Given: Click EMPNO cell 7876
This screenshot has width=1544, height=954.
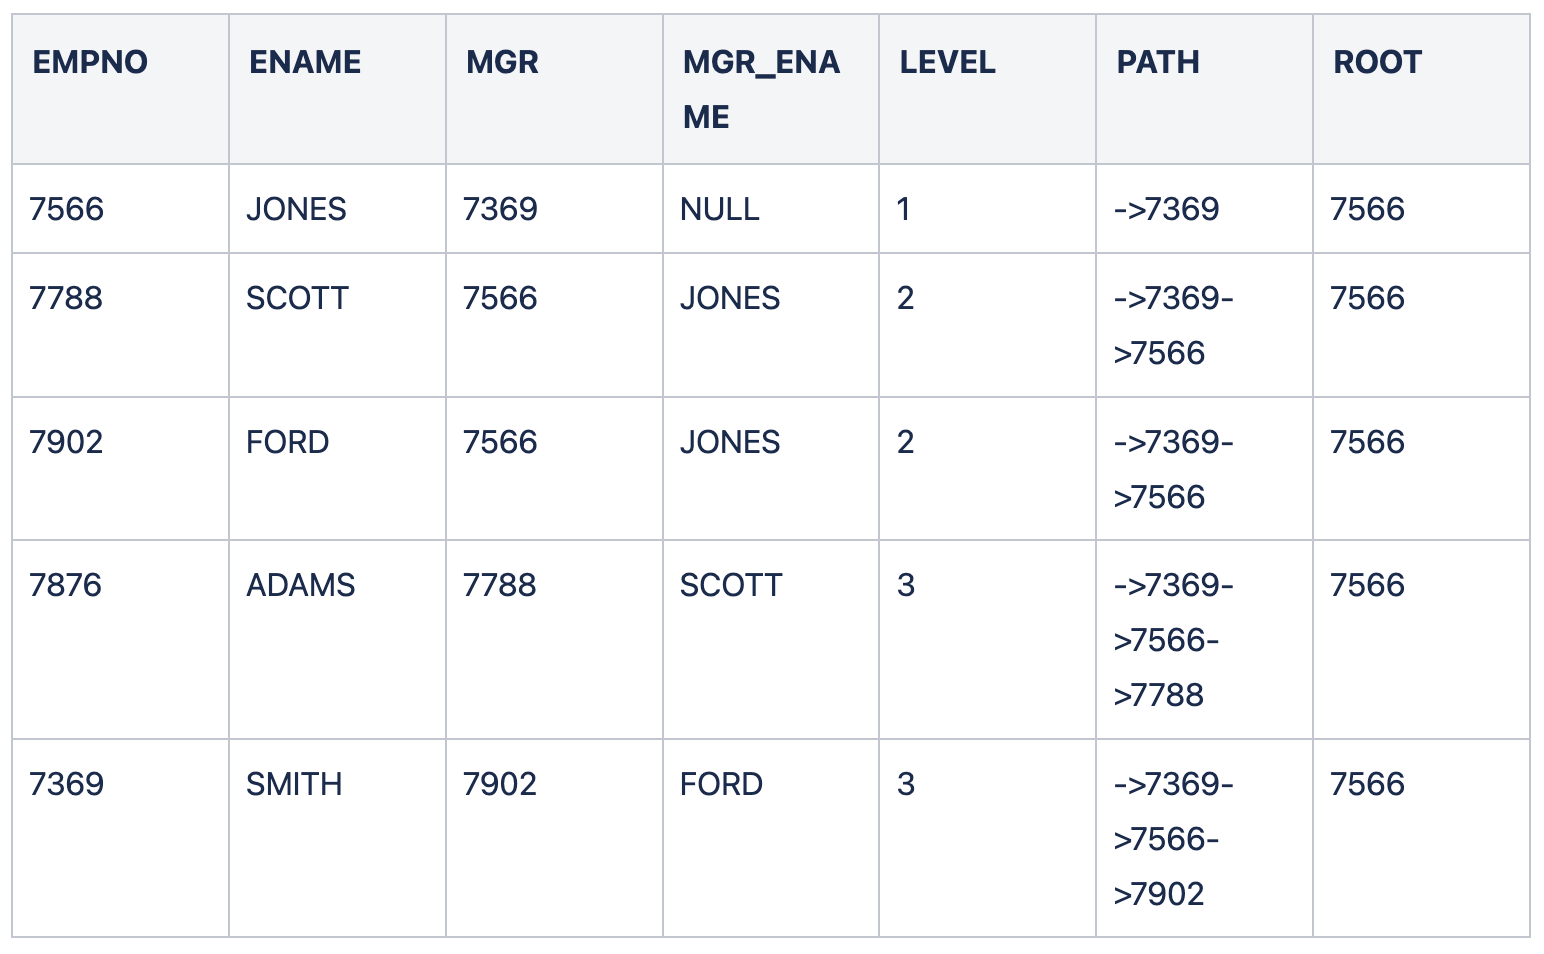Looking at the screenshot, I should tap(66, 585).
